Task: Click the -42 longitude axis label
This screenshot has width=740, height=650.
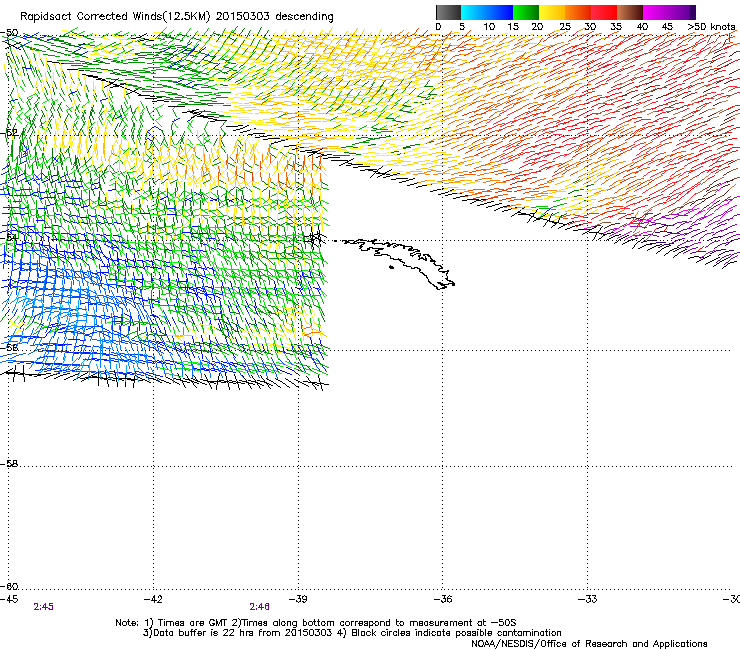Action: pyautogui.click(x=153, y=599)
